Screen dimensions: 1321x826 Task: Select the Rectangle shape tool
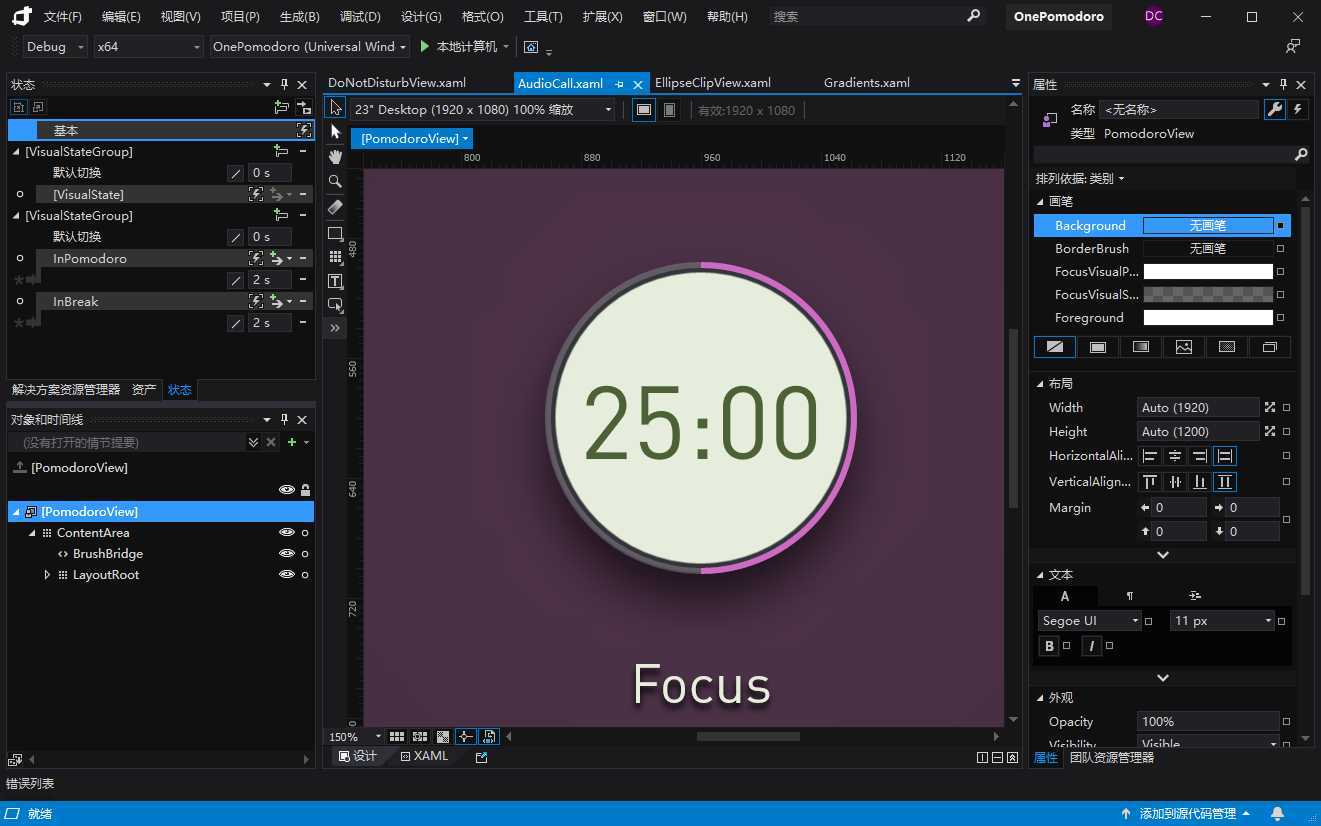click(x=335, y=233)
